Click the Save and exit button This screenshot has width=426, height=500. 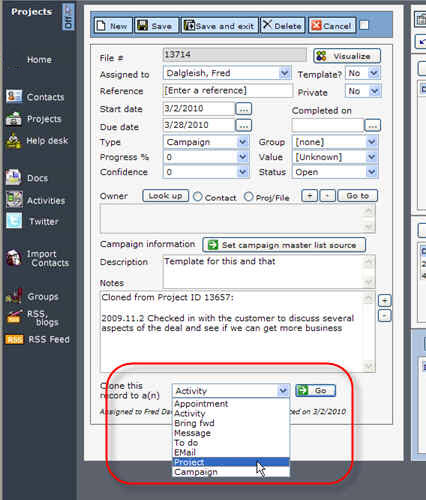click(220, 26)
